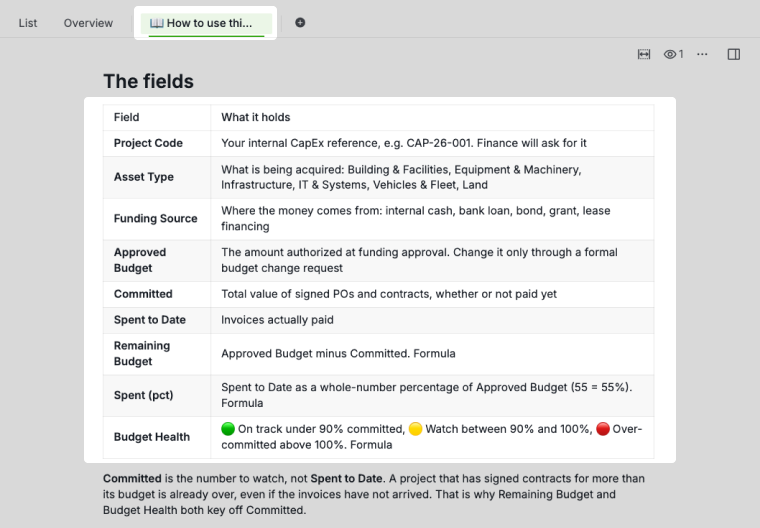Click the Funding Source row label

[x=156, y=219]
